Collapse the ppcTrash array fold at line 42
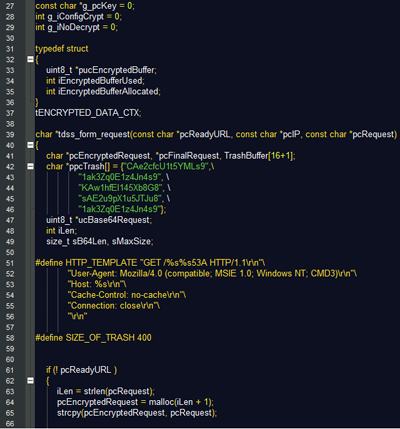This screenshot has width=400, height=429. pyautogui.click(x=30, y=166)
